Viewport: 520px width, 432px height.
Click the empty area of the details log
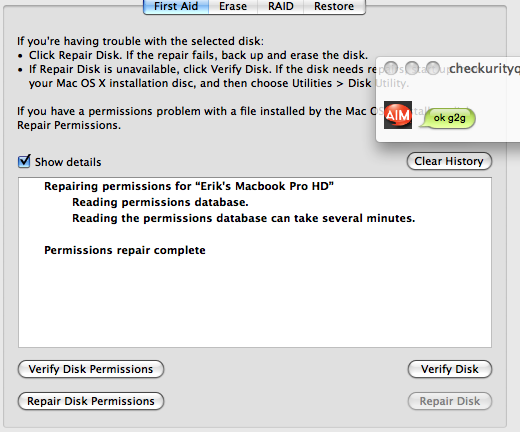[x=255, y=302]
